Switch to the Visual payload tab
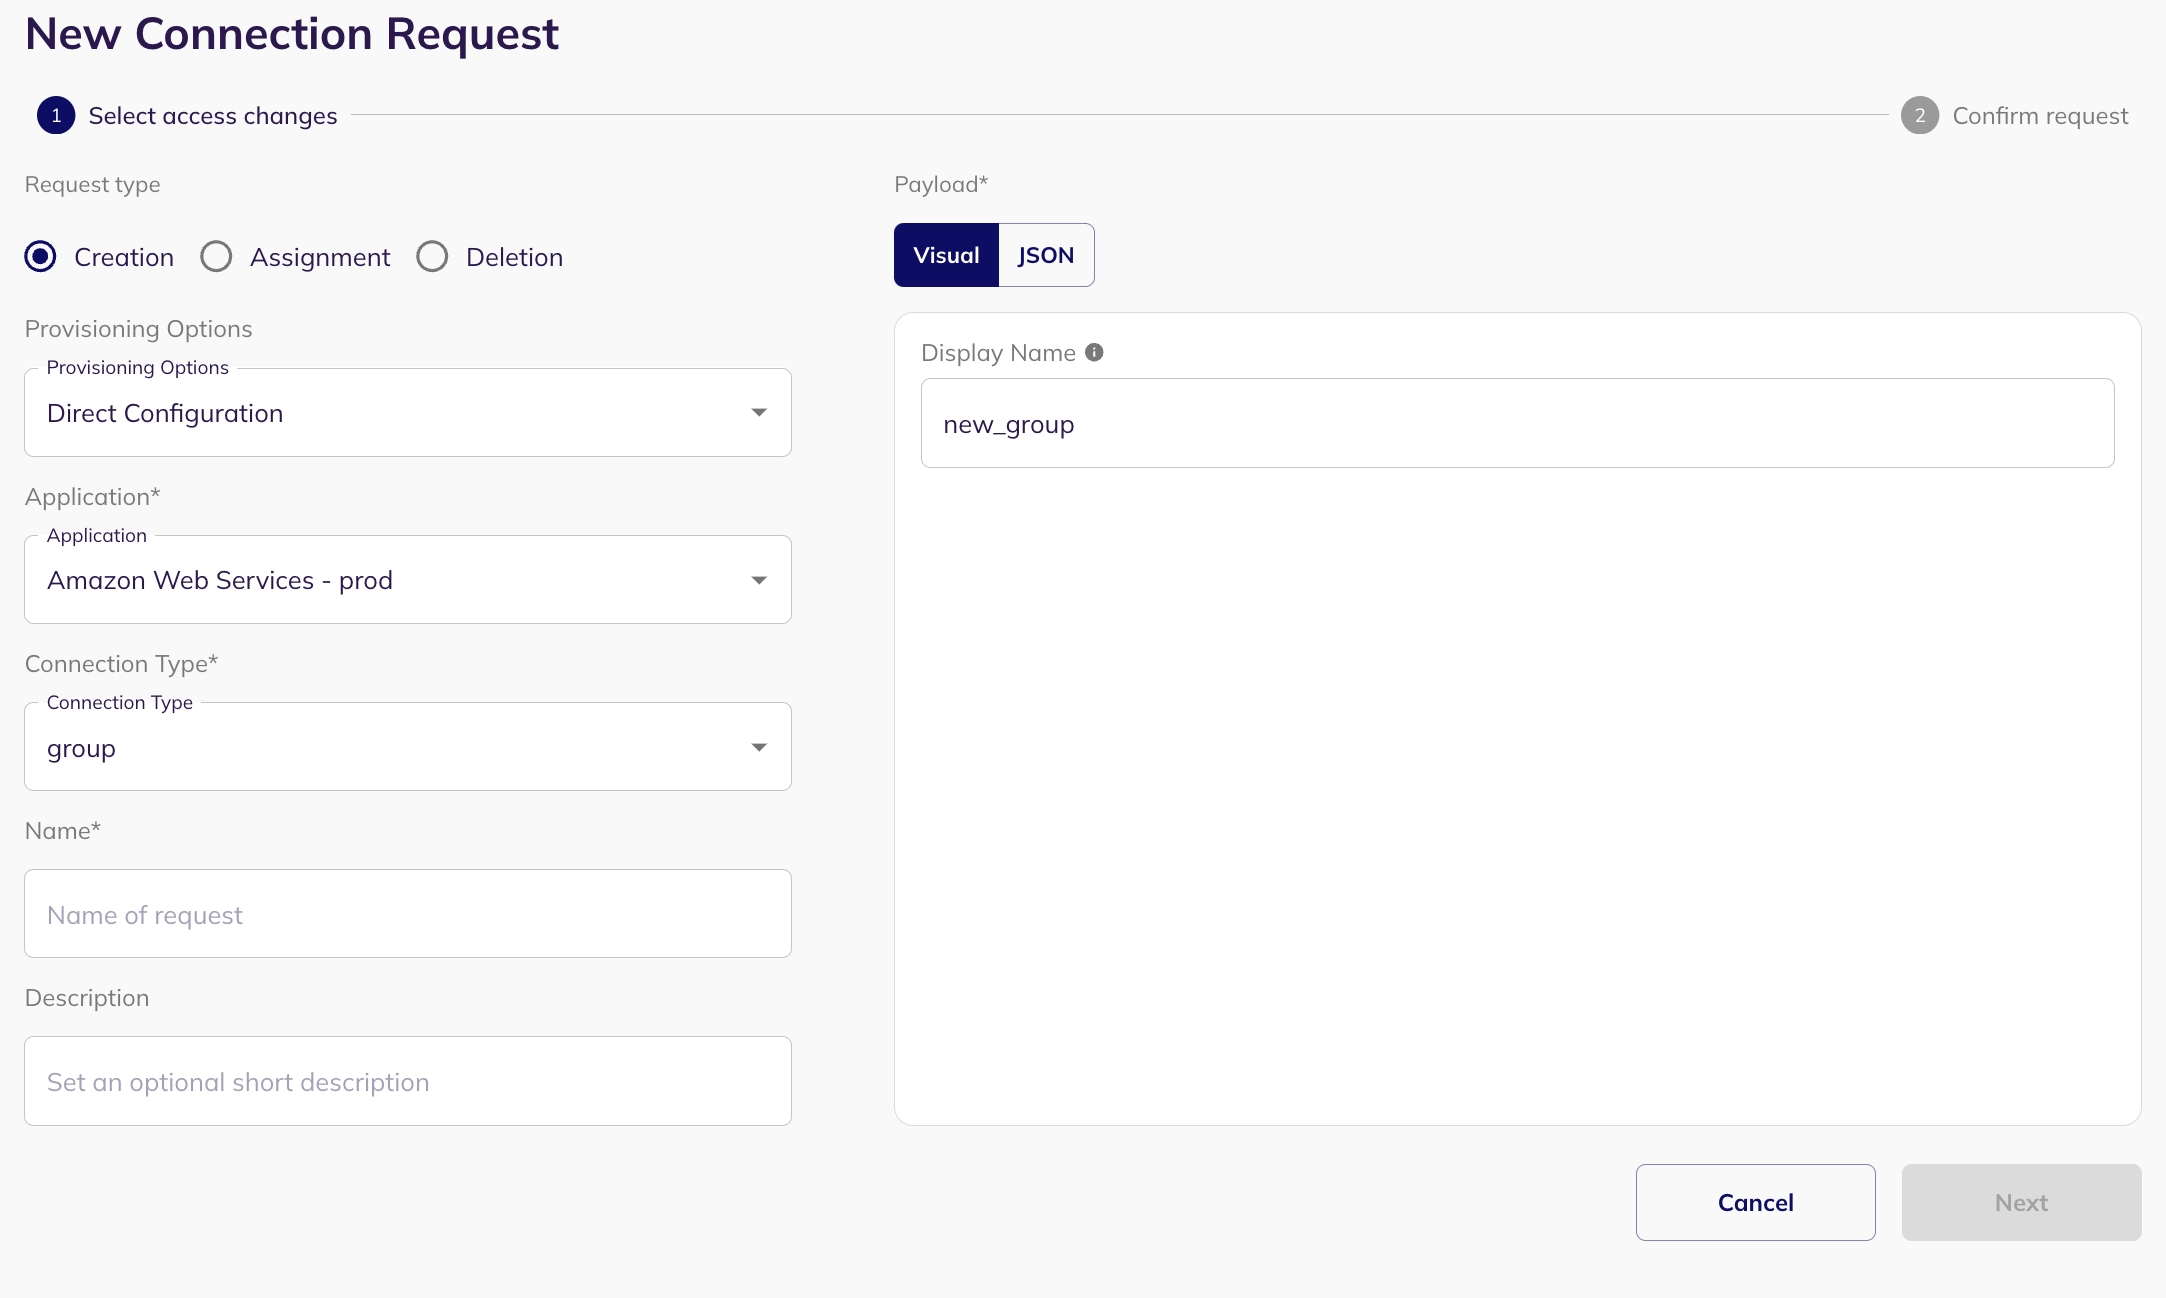2166x1298 pixels. click(946, 255)
